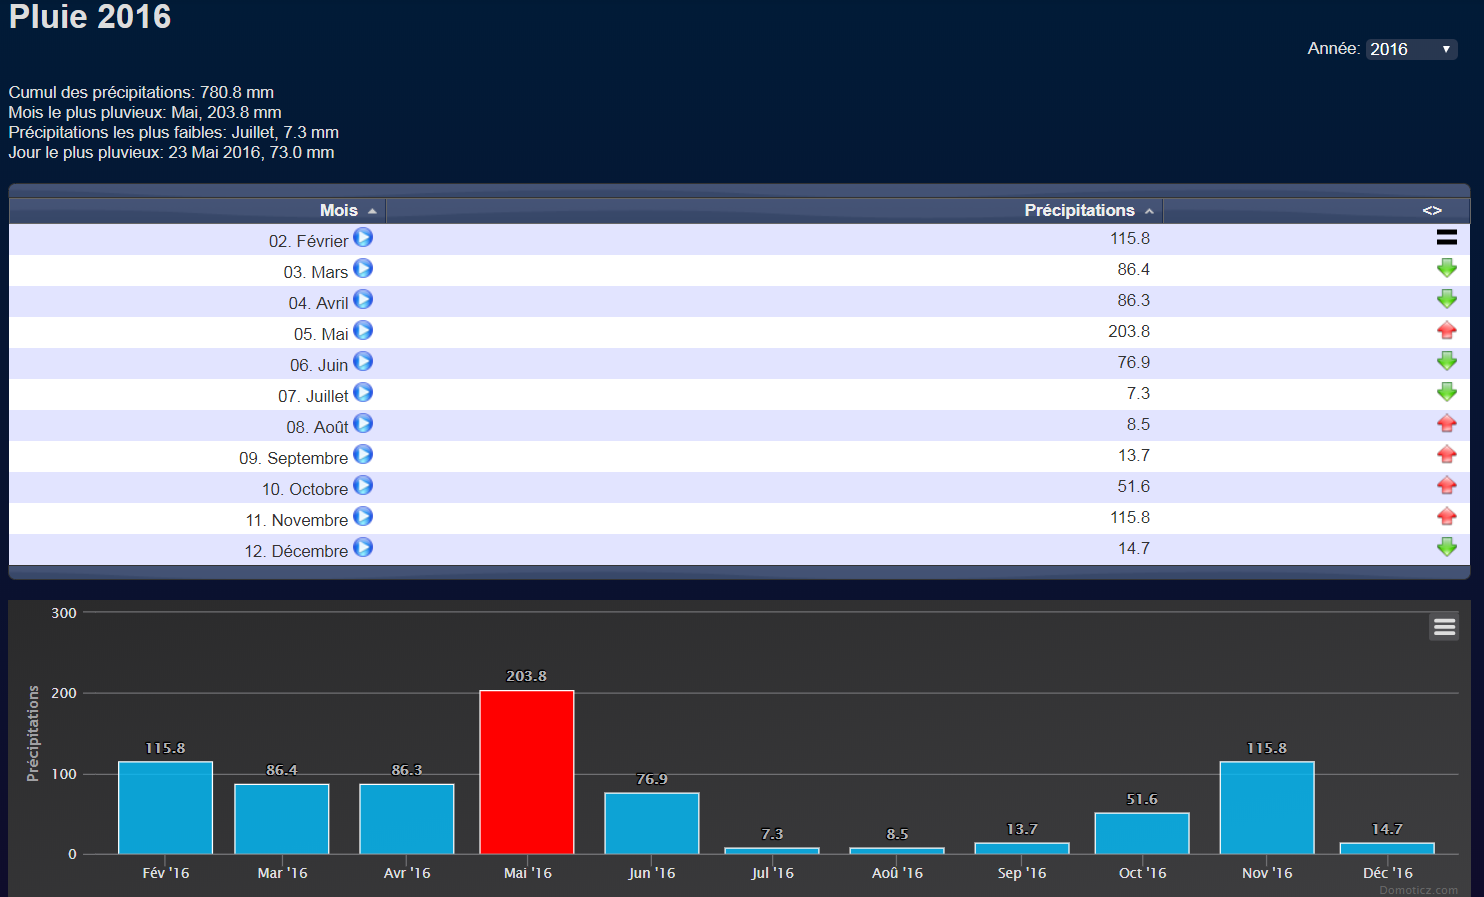The width and height of the screenshot is (1484, 897).
Task: Click the '10. Octobre' month label
Action: 305,489
